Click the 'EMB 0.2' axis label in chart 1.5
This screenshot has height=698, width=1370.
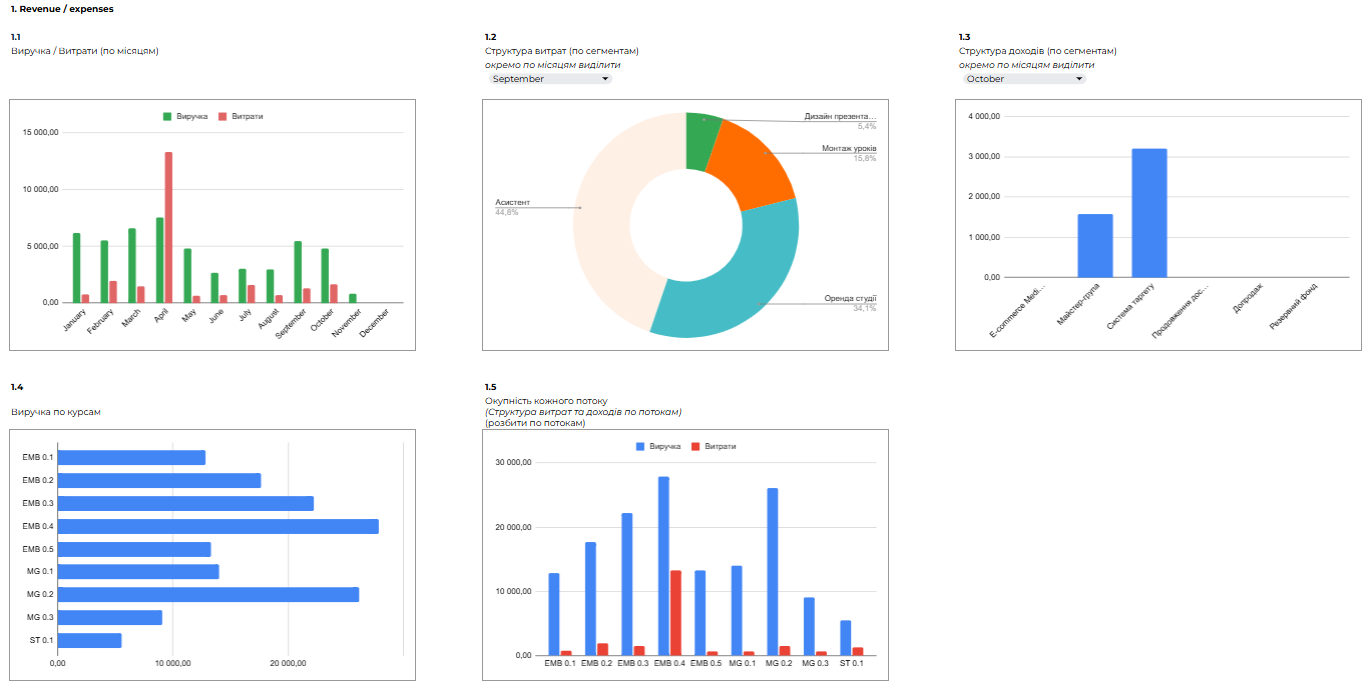pyautogui.click(x=596, y=663)
